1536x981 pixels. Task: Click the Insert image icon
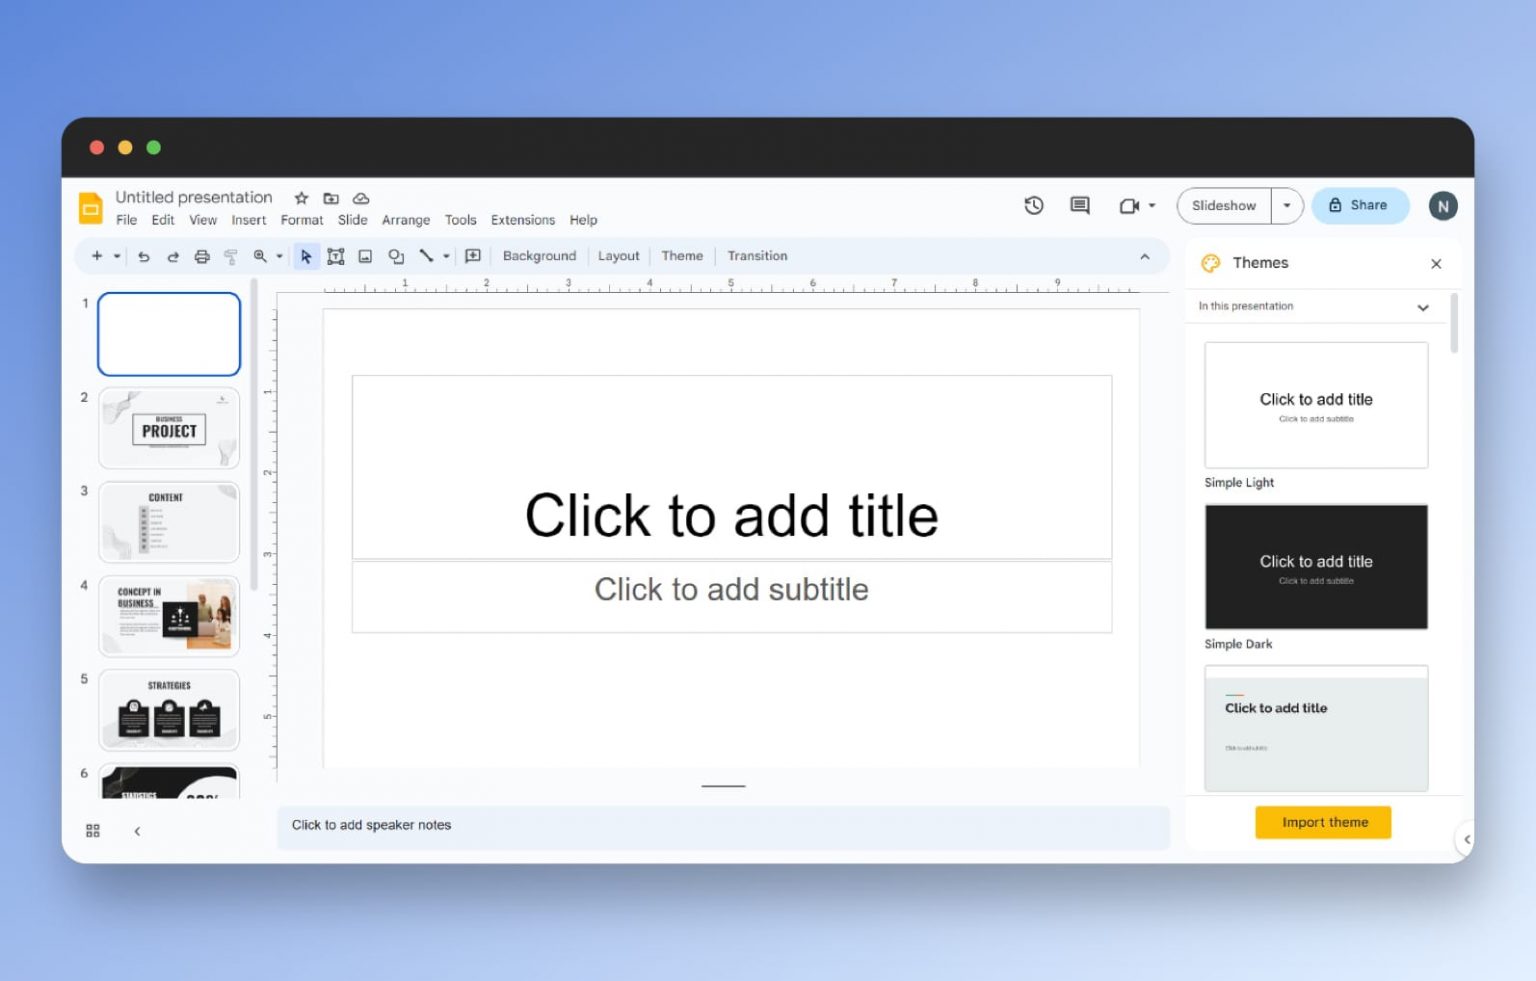[365, 256]
